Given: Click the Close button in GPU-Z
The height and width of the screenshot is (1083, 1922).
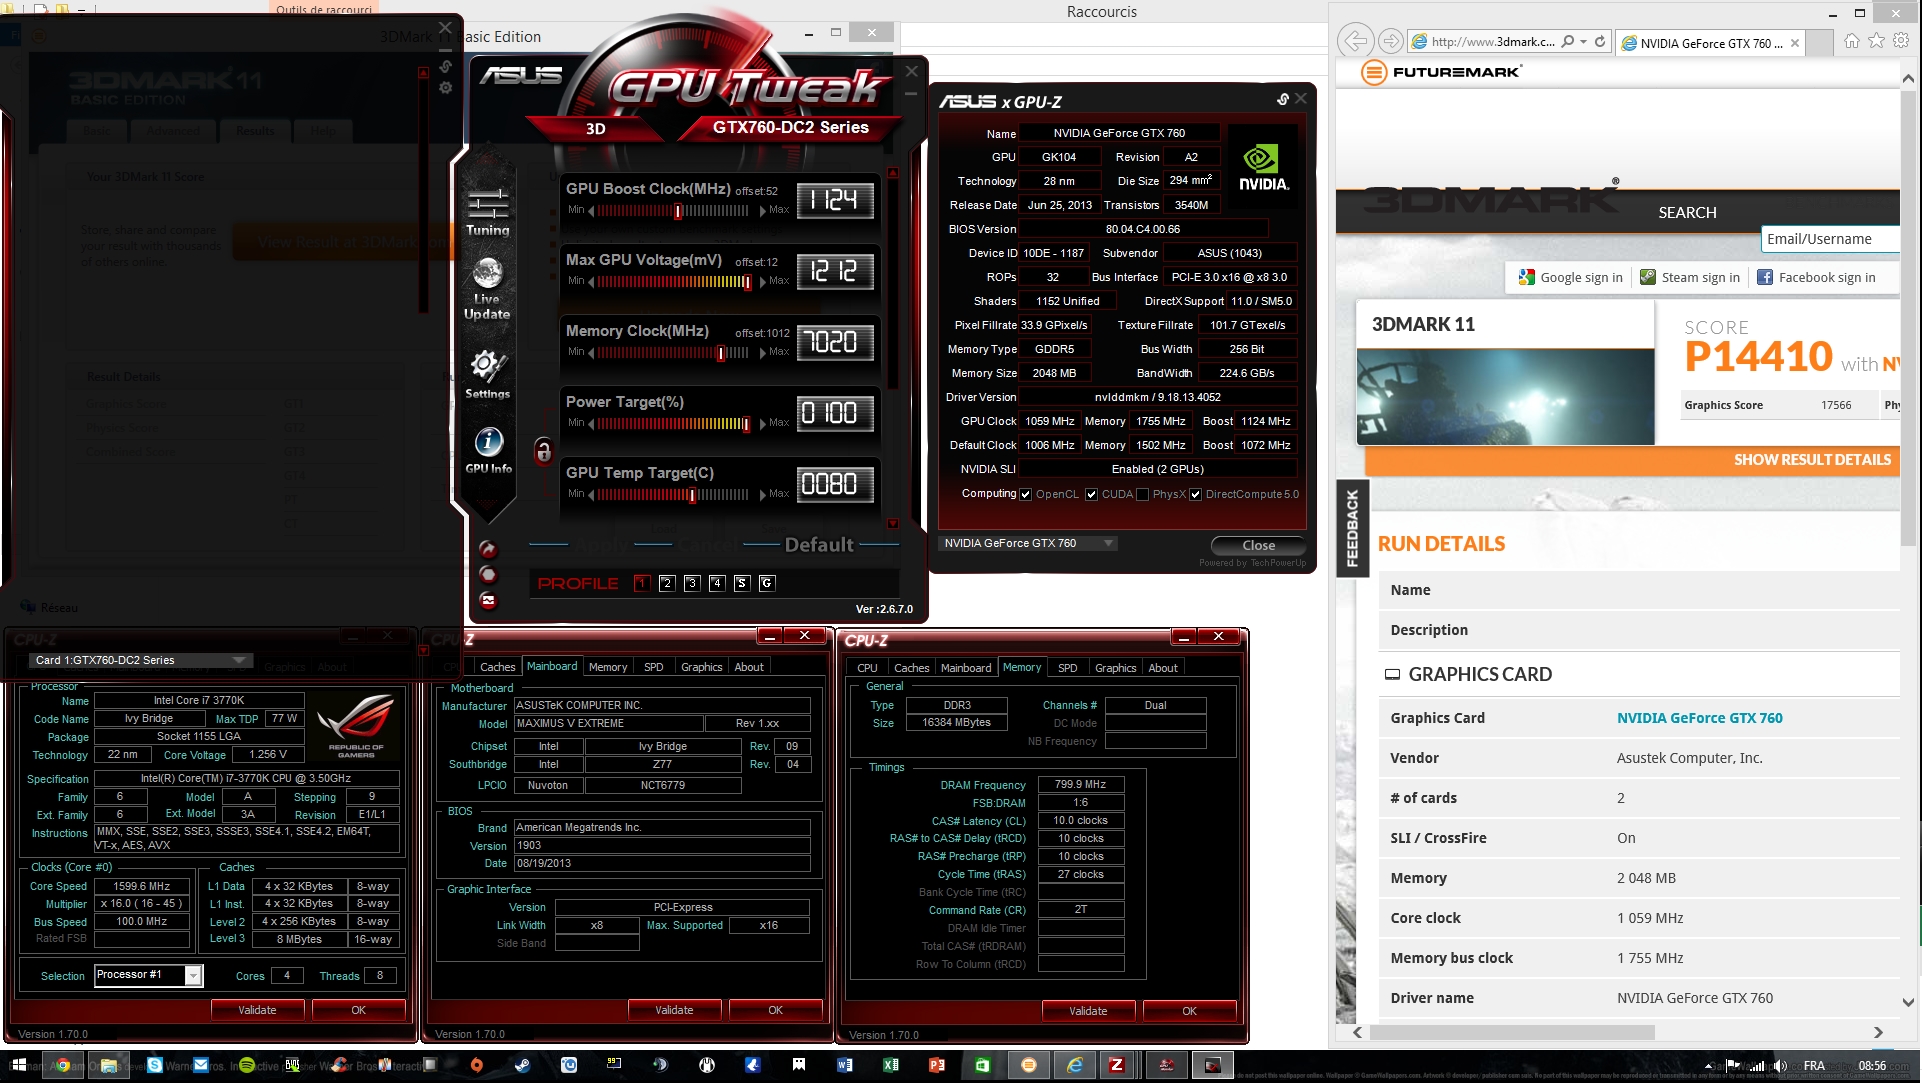Looking at the screenshot, I should click(1258, 545).
